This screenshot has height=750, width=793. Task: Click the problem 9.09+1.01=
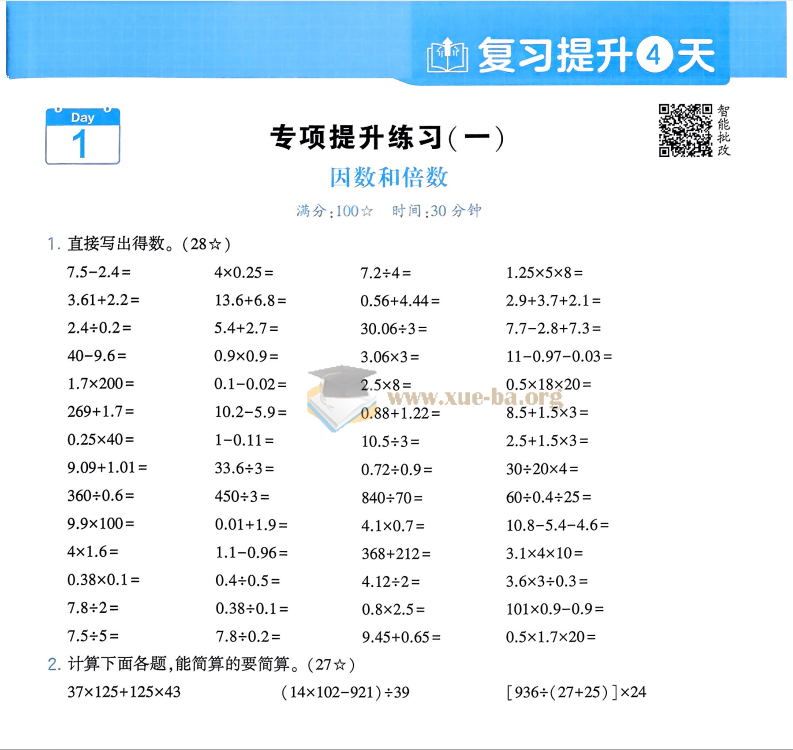(x=107, y=467)
